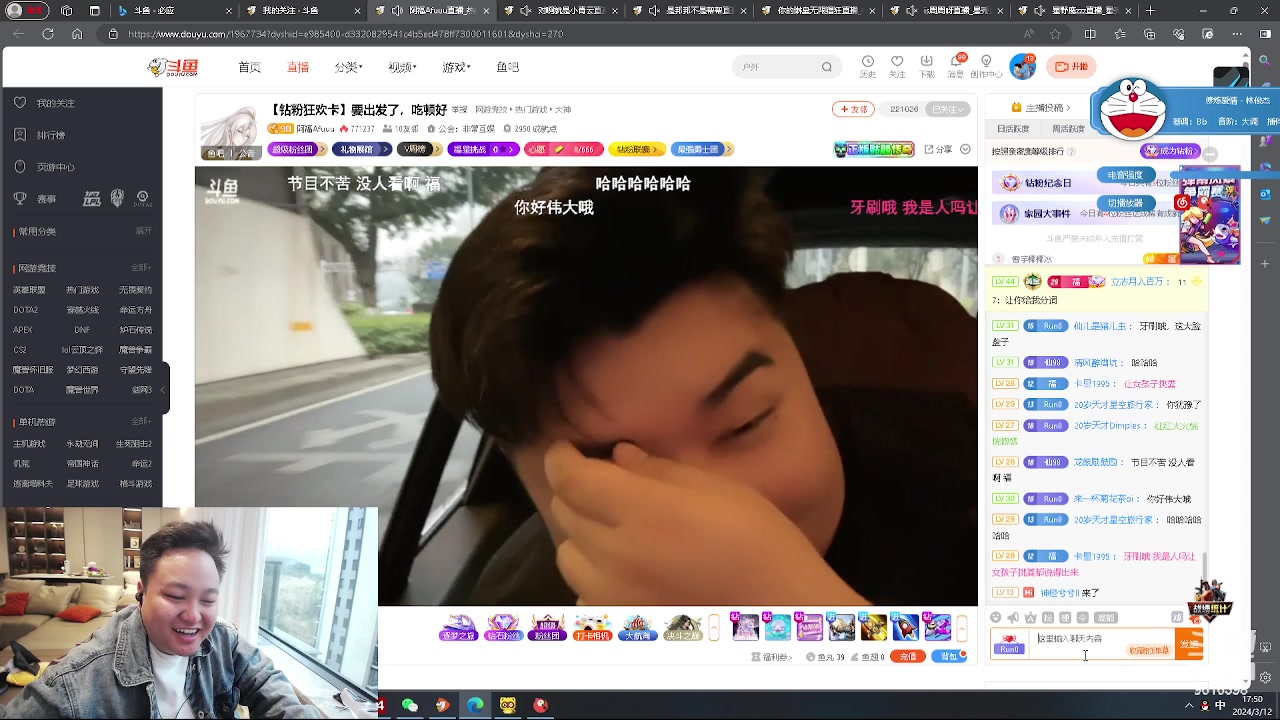Toggle the 滤 danmaku filter switch

(x=1178, y=617)
